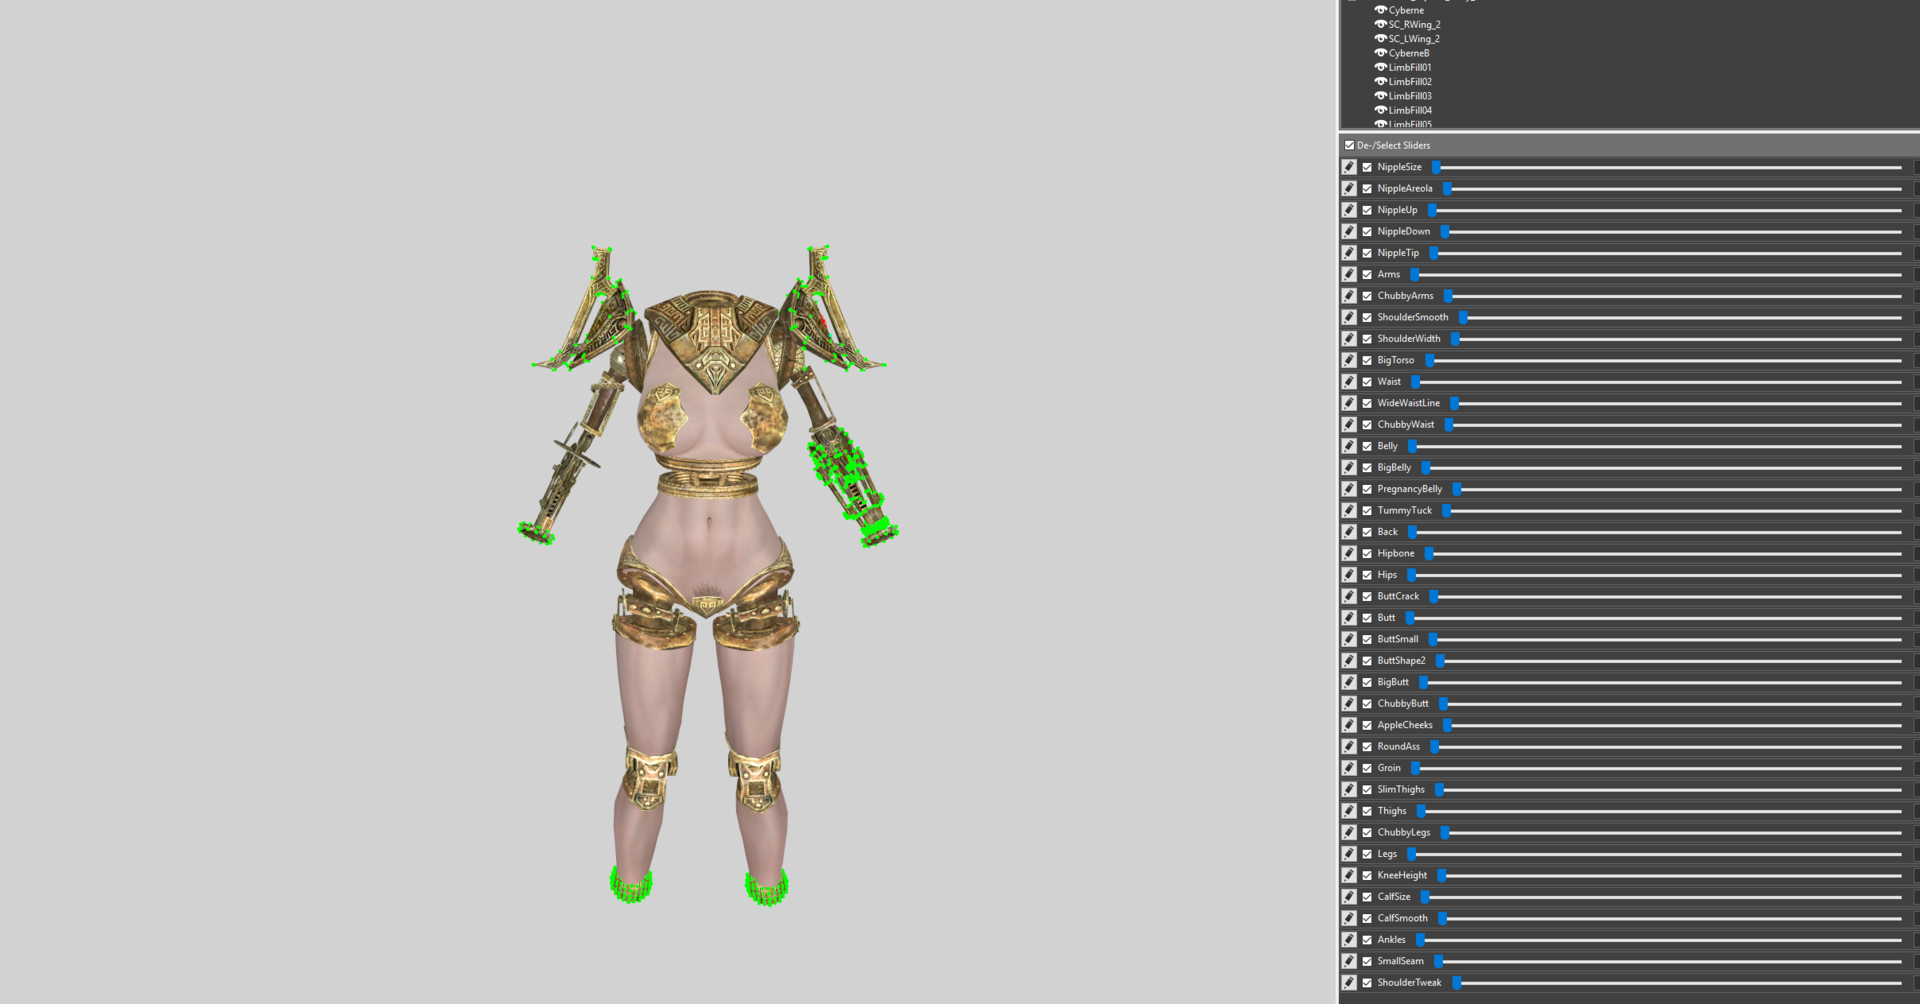
Task: Click the edit pencil icon for NippleSize slider
Action: click(1349, 167)
